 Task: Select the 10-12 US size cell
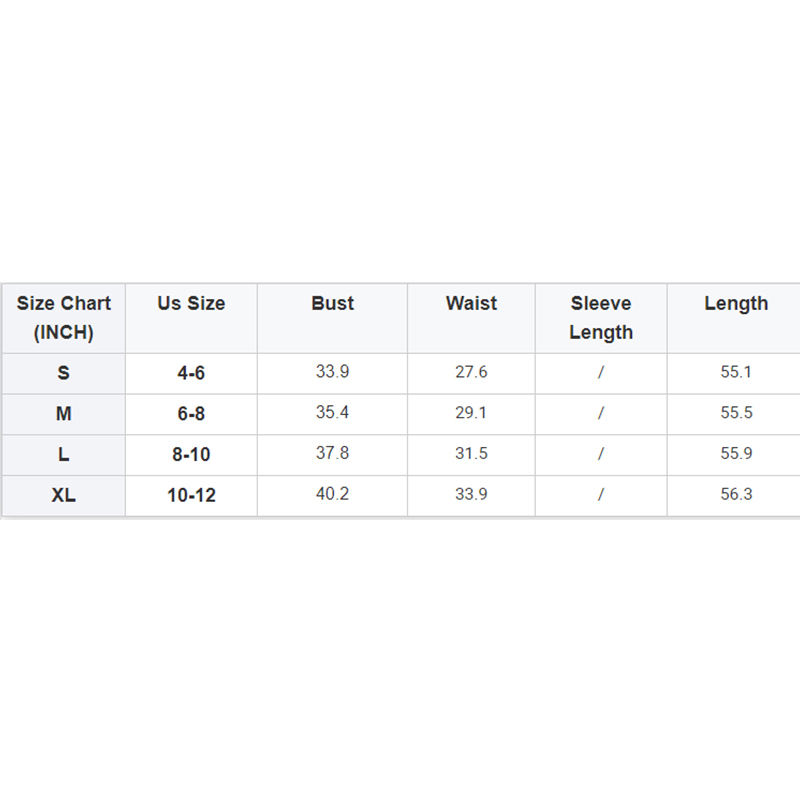point(191,496)
